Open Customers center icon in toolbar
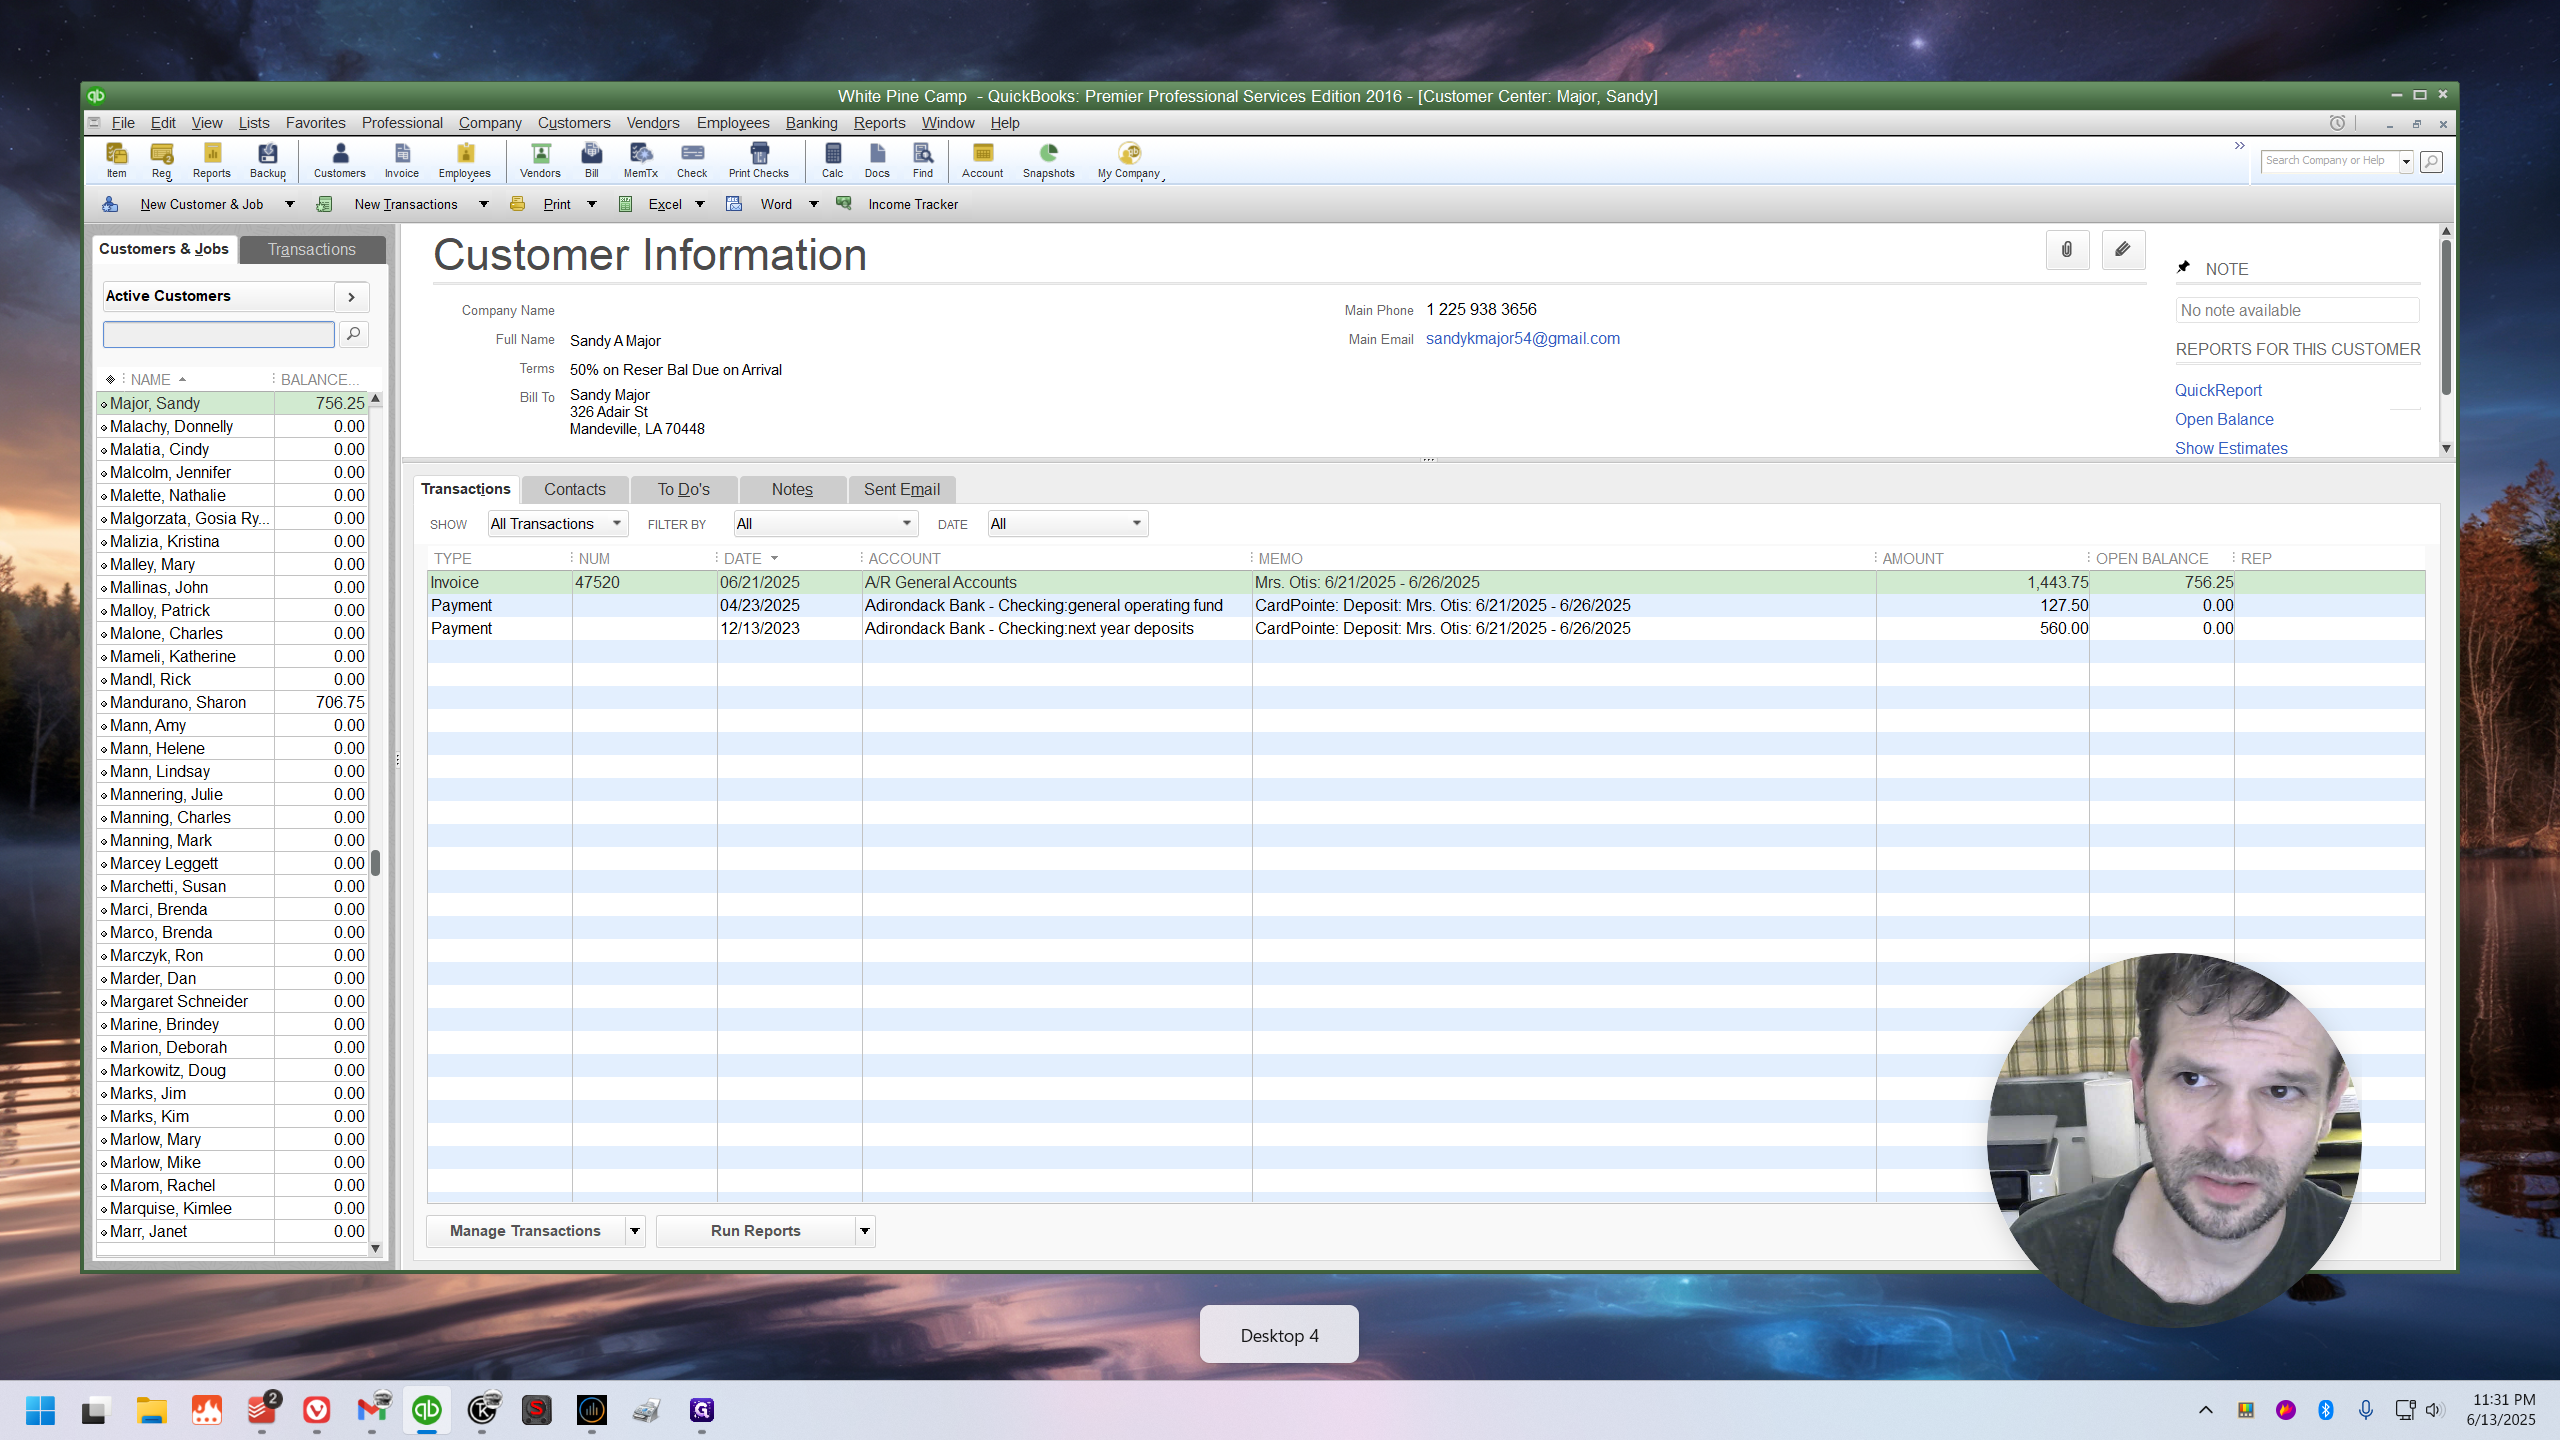The width and height of the screenshot is (2560, 1440). point(340,160)
